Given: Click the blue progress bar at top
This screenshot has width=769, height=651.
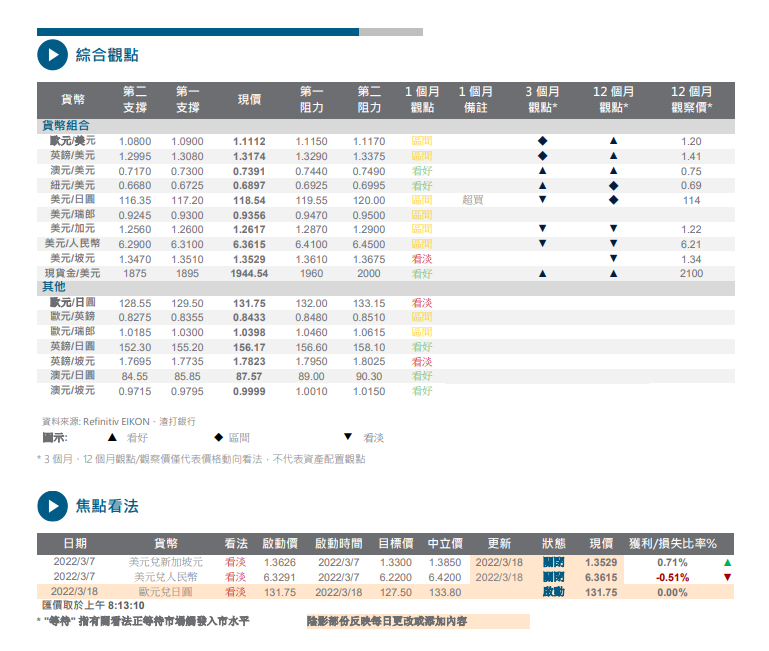Looking at the screenshot, I should click(x=197, y=32).
